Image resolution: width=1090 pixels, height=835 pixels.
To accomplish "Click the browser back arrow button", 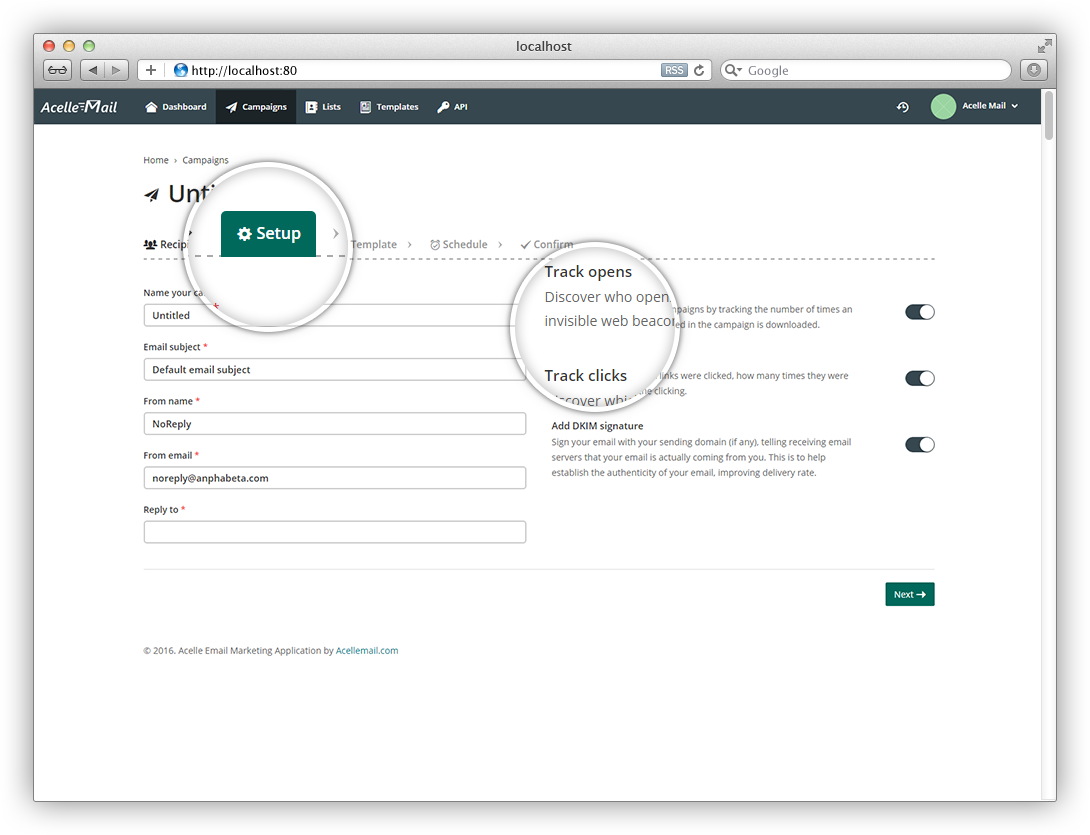I will pyautogui.click(x=92, y=70).
